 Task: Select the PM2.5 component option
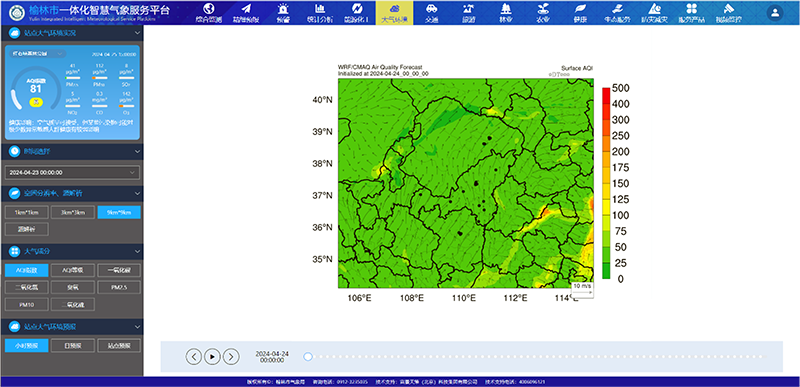click(119, 287)
